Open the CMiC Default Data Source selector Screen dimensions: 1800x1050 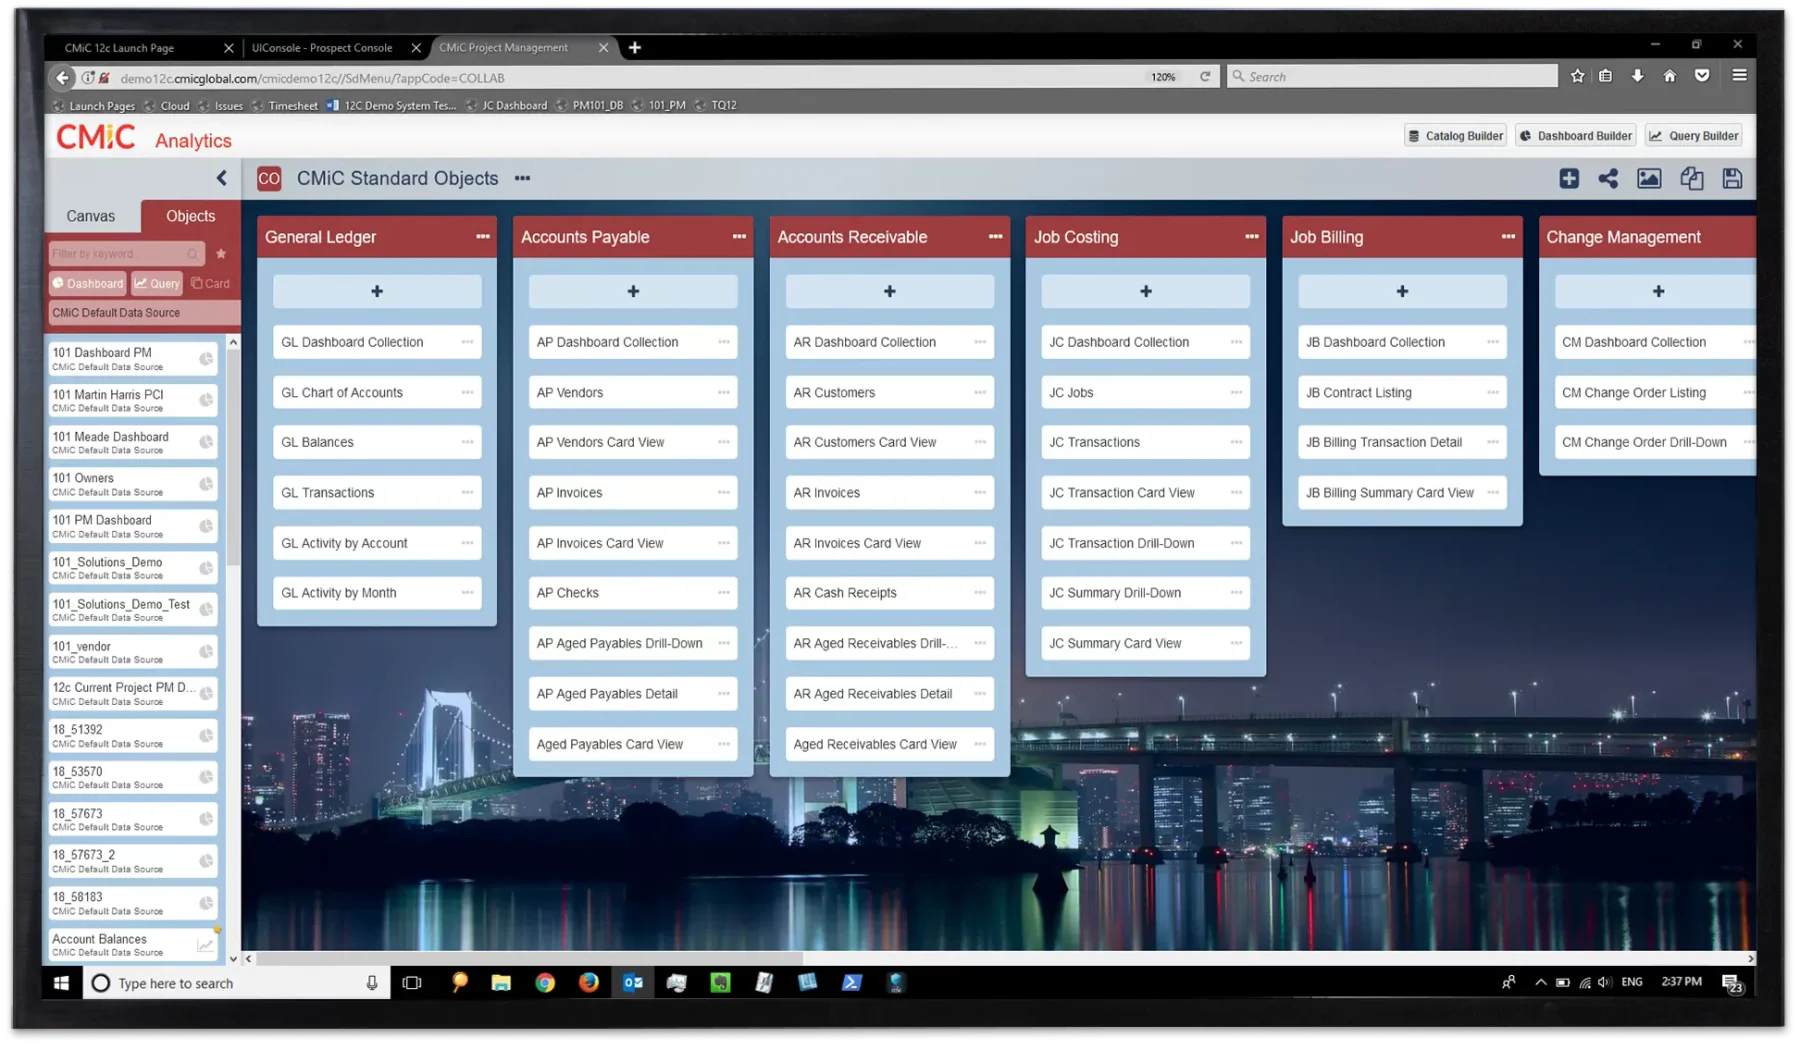143,313
